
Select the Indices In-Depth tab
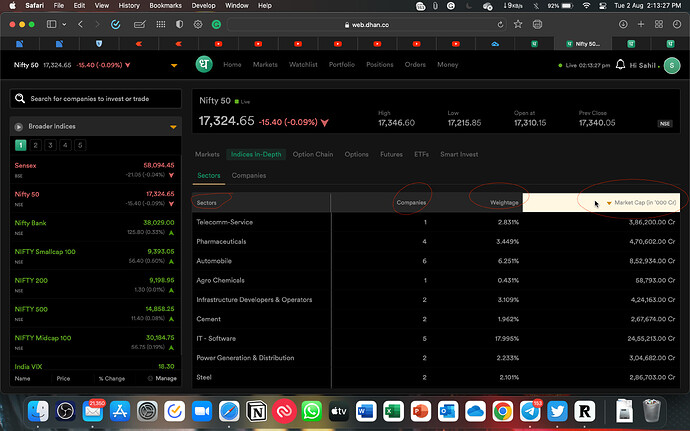coord(256,154)
